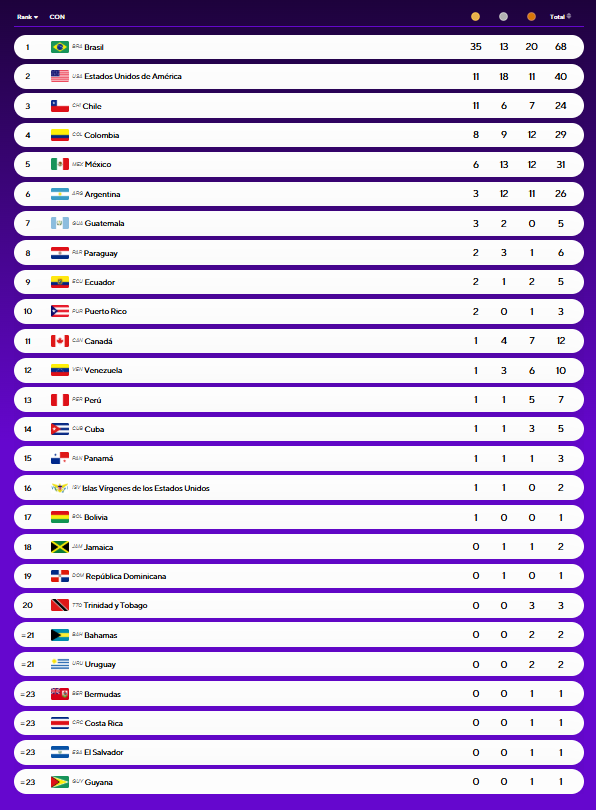Click the silver medal column icon

point(504,17)
